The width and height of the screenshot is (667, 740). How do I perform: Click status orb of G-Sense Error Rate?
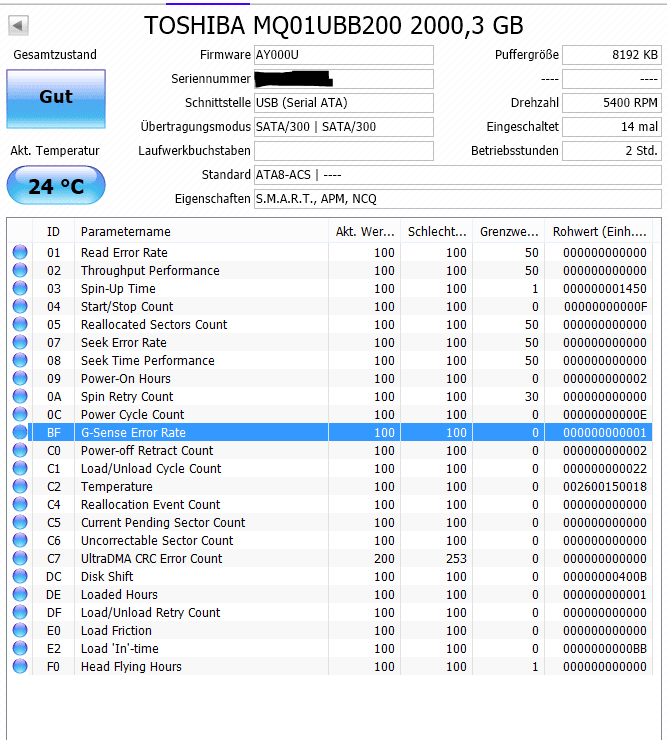point(20,432)
